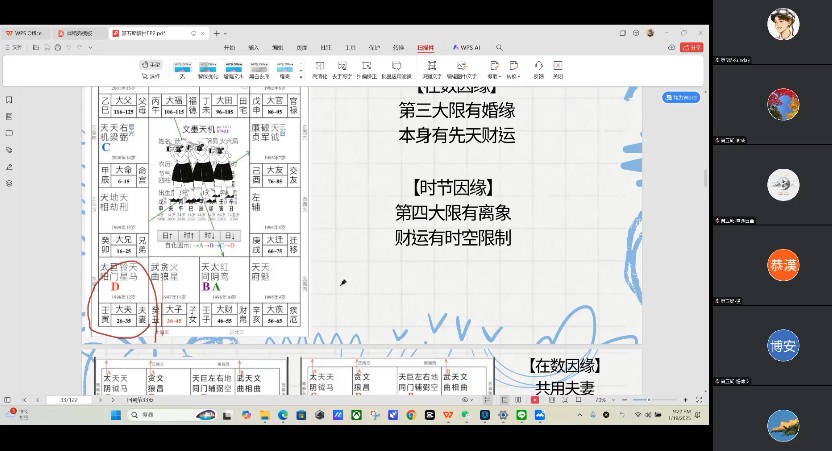Screen dimensions: 832x451
Task: Click the vertical scrollbar of the document
Action: tap(705, 180)
